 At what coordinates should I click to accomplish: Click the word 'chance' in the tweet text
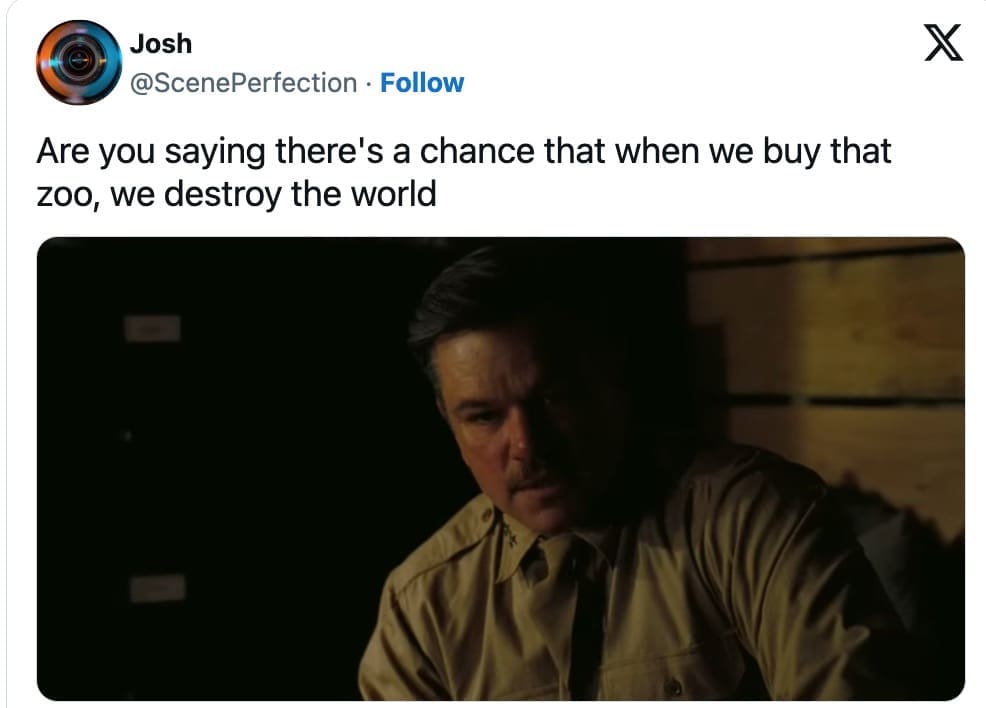tap(477, 151)
